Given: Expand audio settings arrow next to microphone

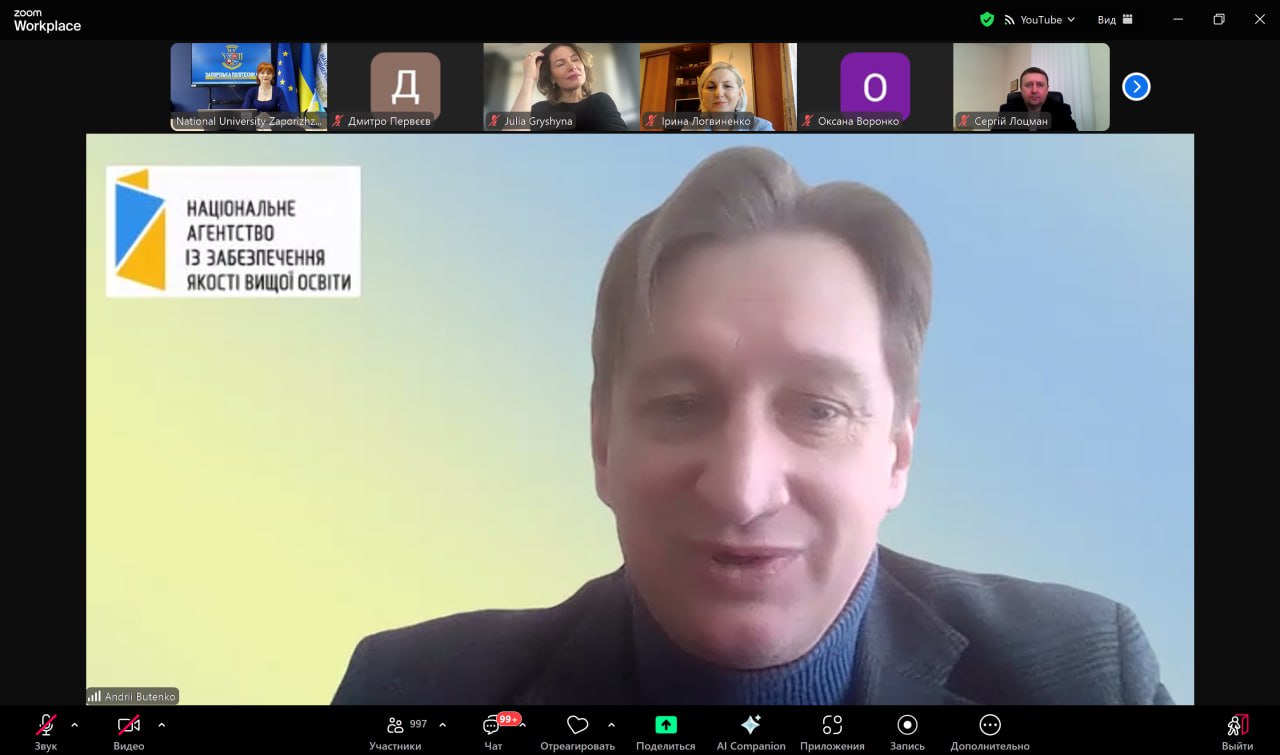Looking at the screenshot, I should click(74, 725).
